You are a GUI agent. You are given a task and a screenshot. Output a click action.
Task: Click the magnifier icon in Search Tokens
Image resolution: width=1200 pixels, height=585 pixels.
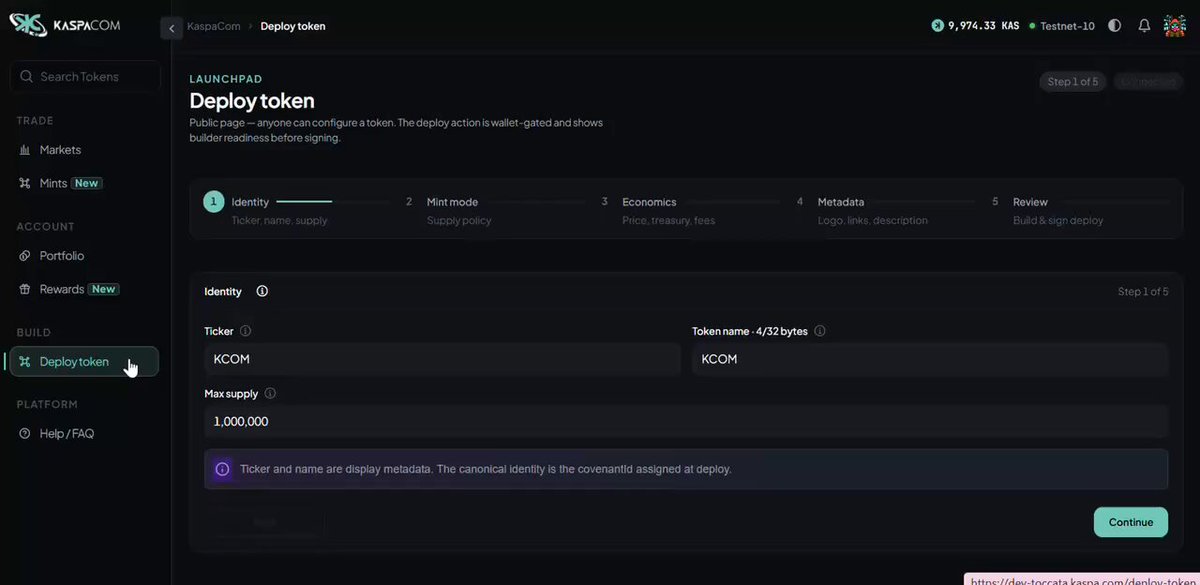tap(26, 77)
